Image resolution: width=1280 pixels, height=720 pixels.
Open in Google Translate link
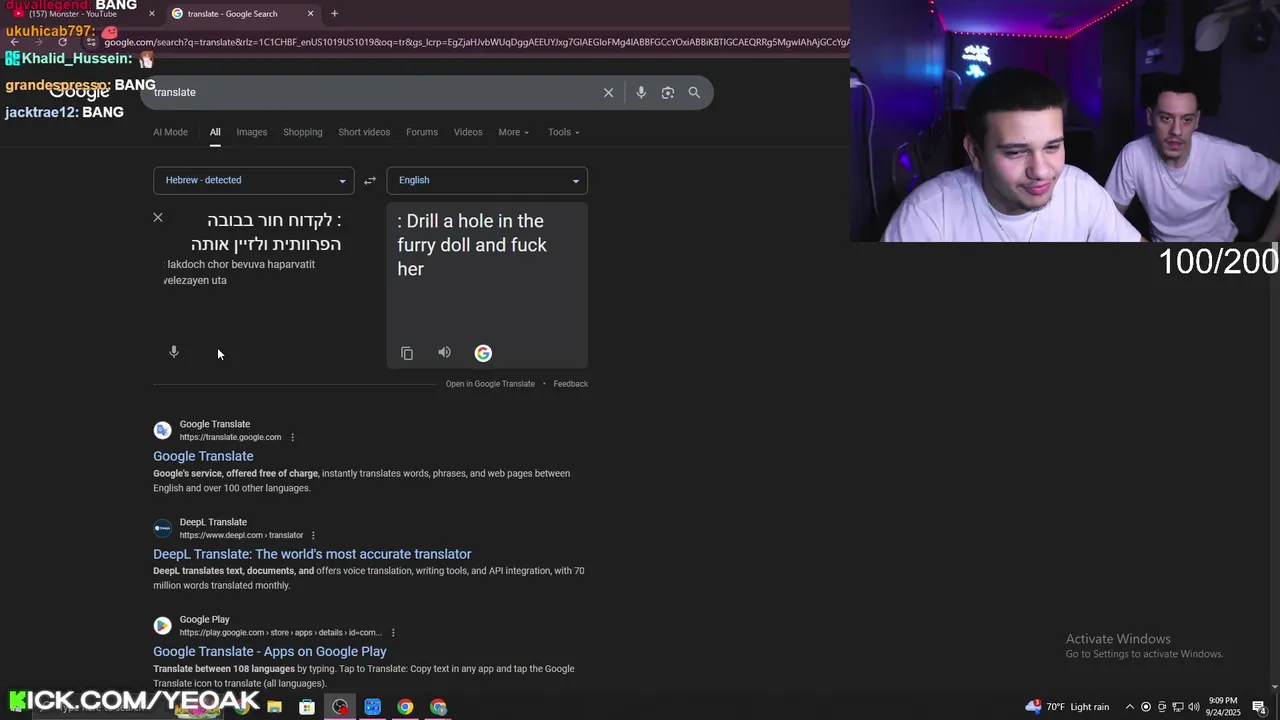pos(490,384)
